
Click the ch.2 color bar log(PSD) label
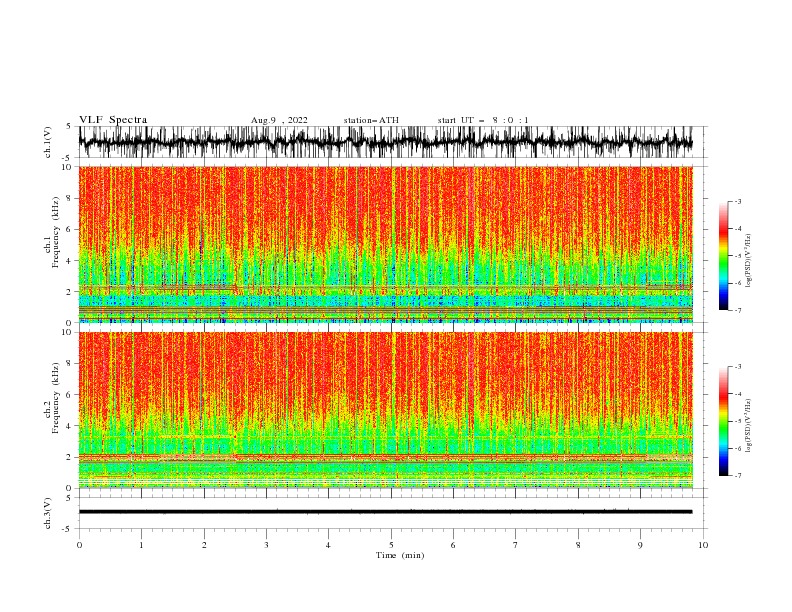(749, 426)
